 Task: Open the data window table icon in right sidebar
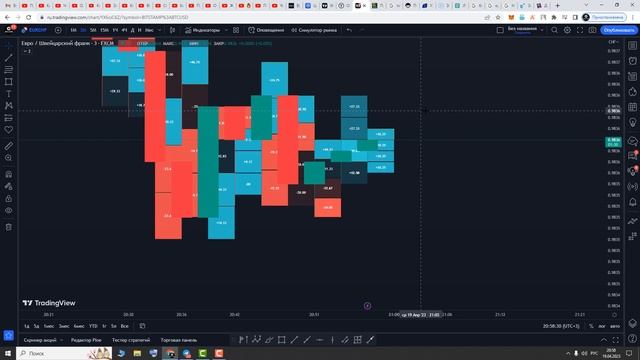click(x=632, y=107)
